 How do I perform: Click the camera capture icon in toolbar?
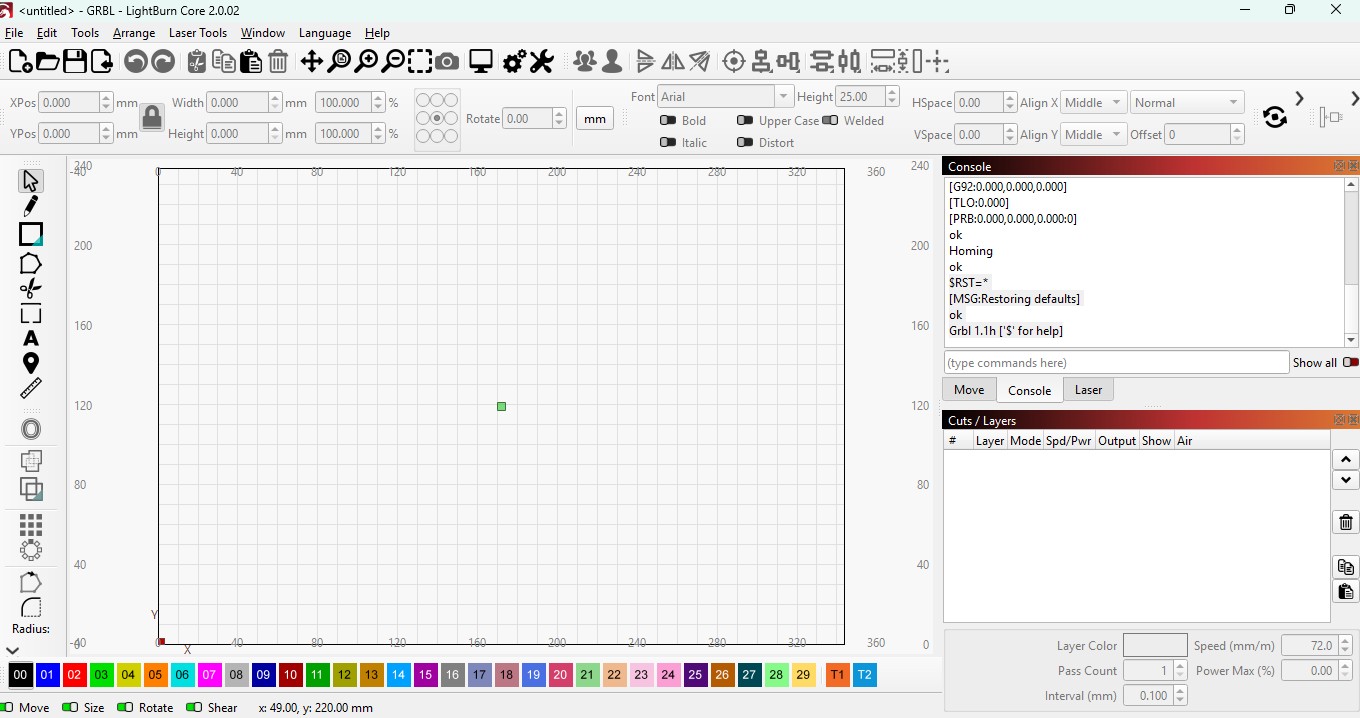click(447, 62)
